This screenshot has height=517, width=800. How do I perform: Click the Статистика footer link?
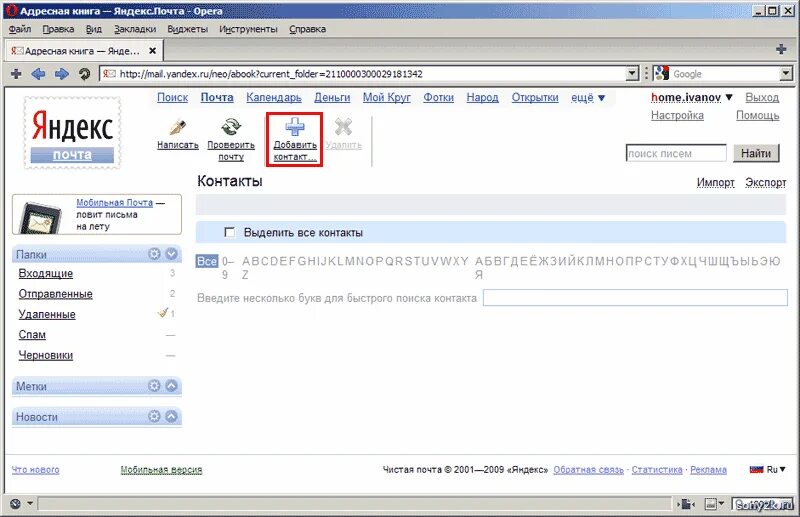(657, 470)
